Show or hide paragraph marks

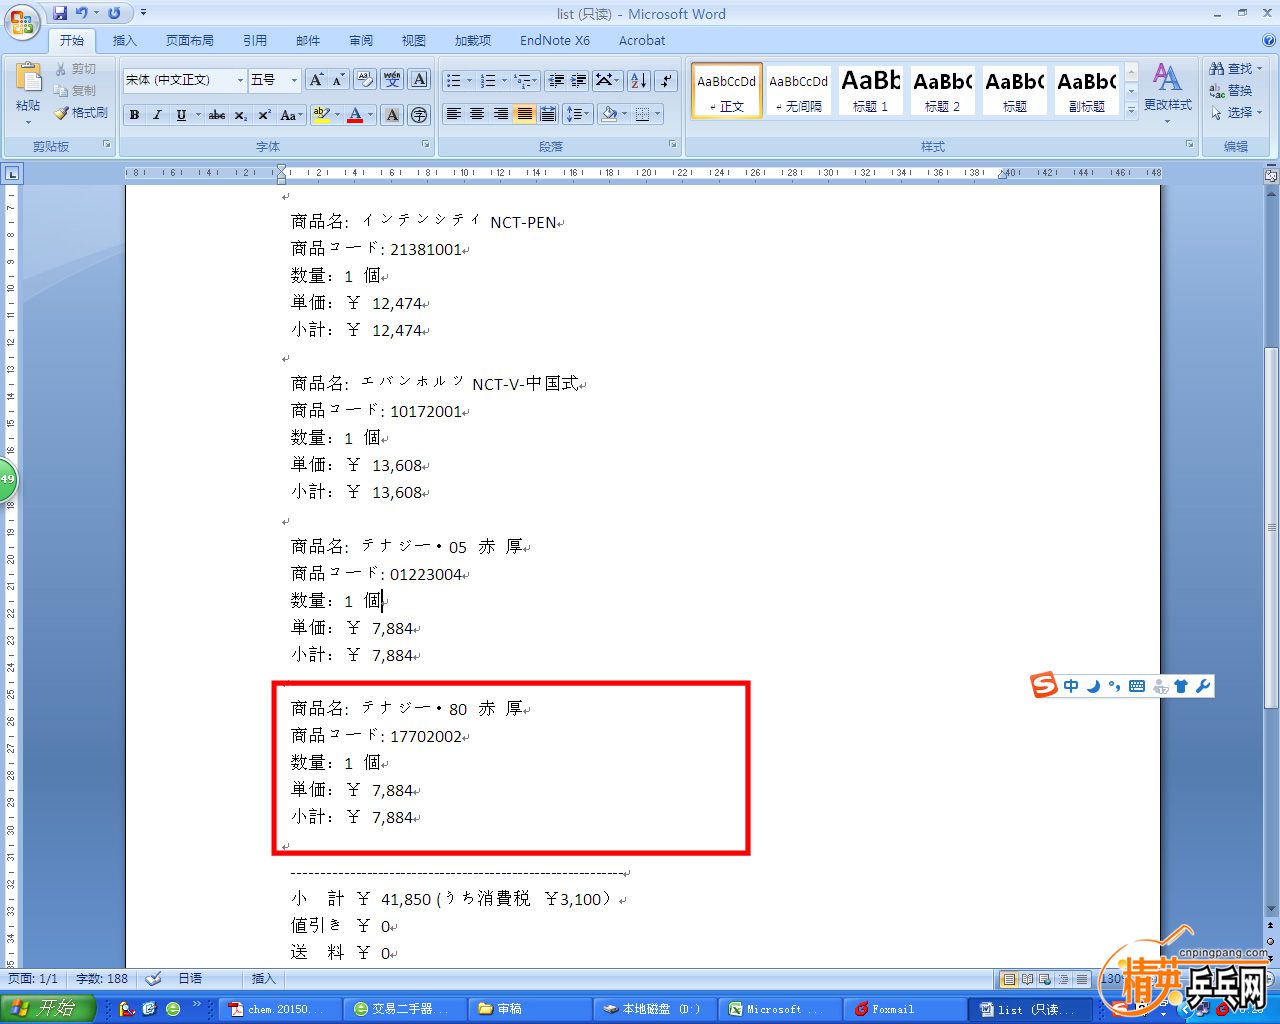click(667, 80)
